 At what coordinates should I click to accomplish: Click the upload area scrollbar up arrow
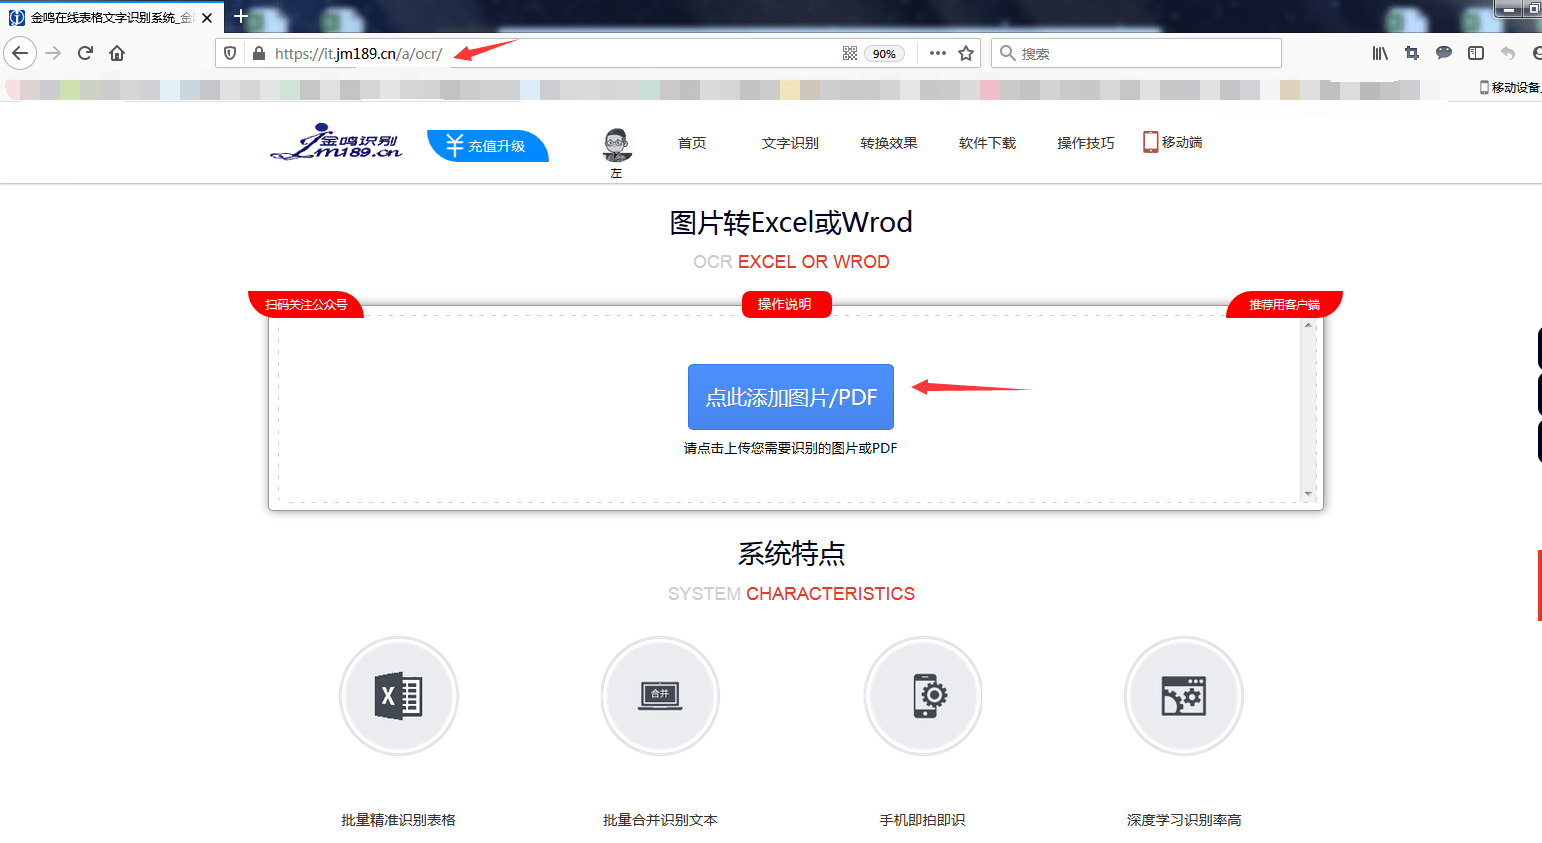(1308, 326)
